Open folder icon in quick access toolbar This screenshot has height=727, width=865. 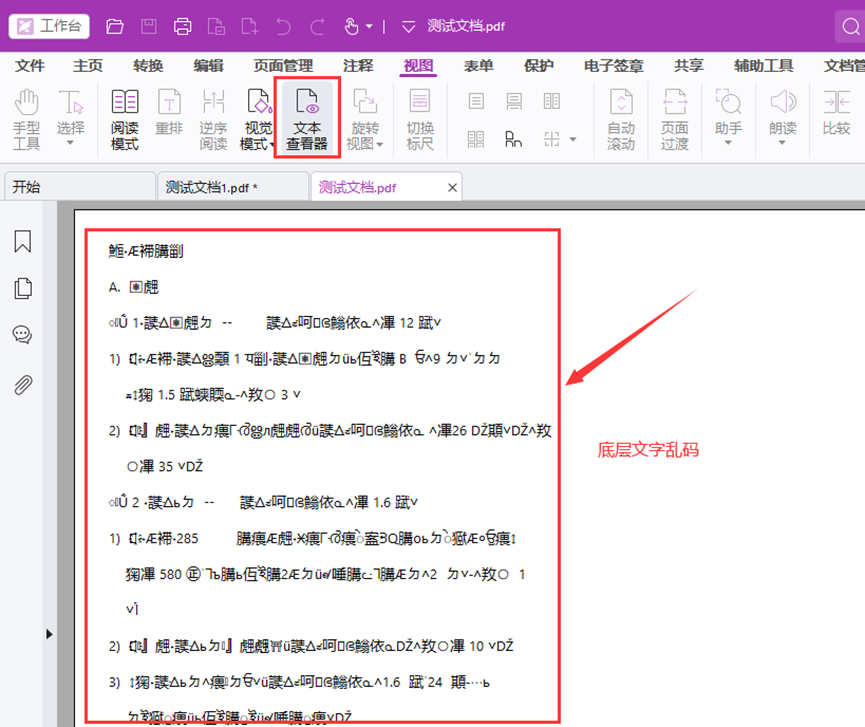pyautogui.click(x=115, y=26)
